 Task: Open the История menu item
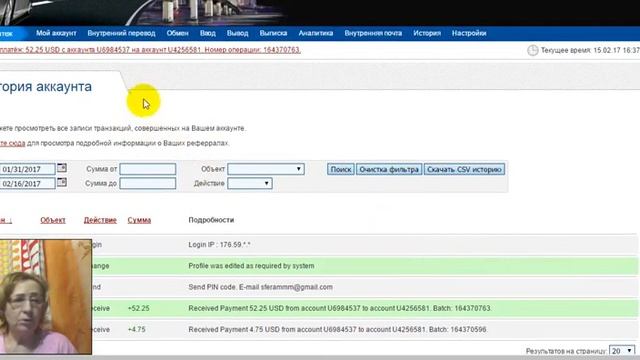pyautogui.click(x=427, y=33)
